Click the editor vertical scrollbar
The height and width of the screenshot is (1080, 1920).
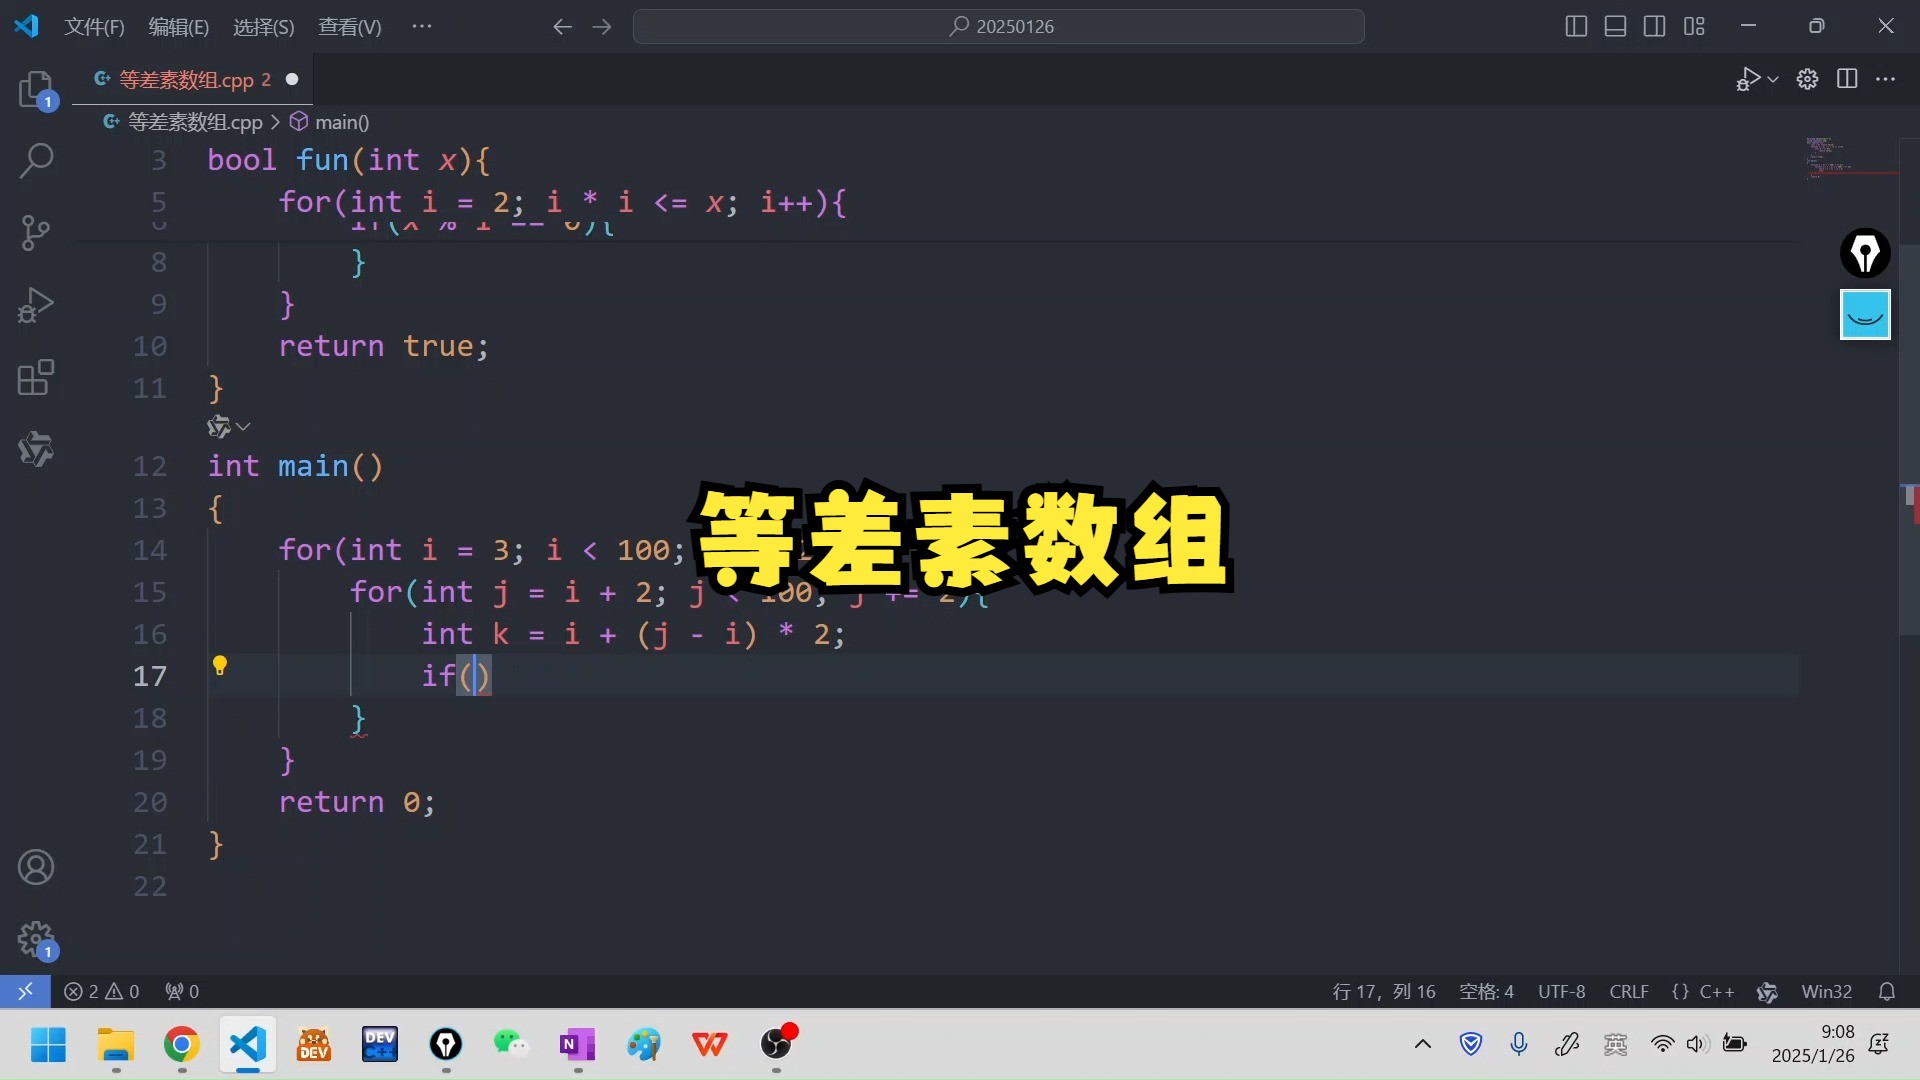click(1909, 440)
